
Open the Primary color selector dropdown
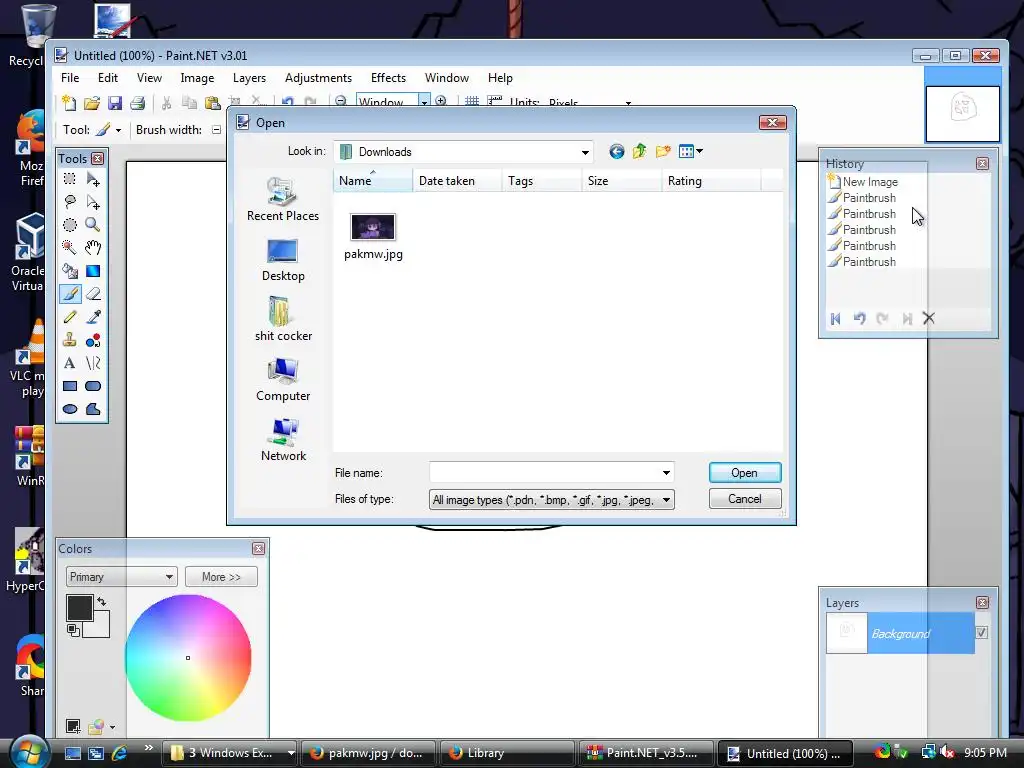121,577
